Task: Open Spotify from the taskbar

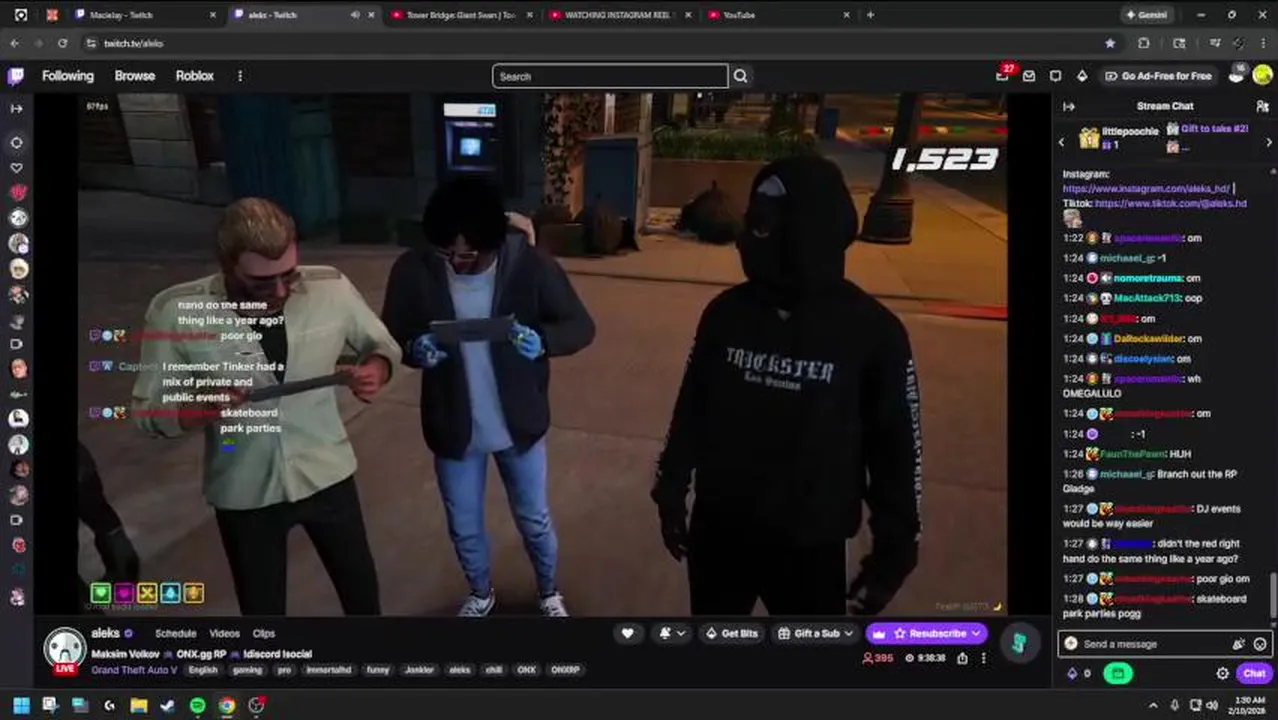Action: click(x=197, y=705)
